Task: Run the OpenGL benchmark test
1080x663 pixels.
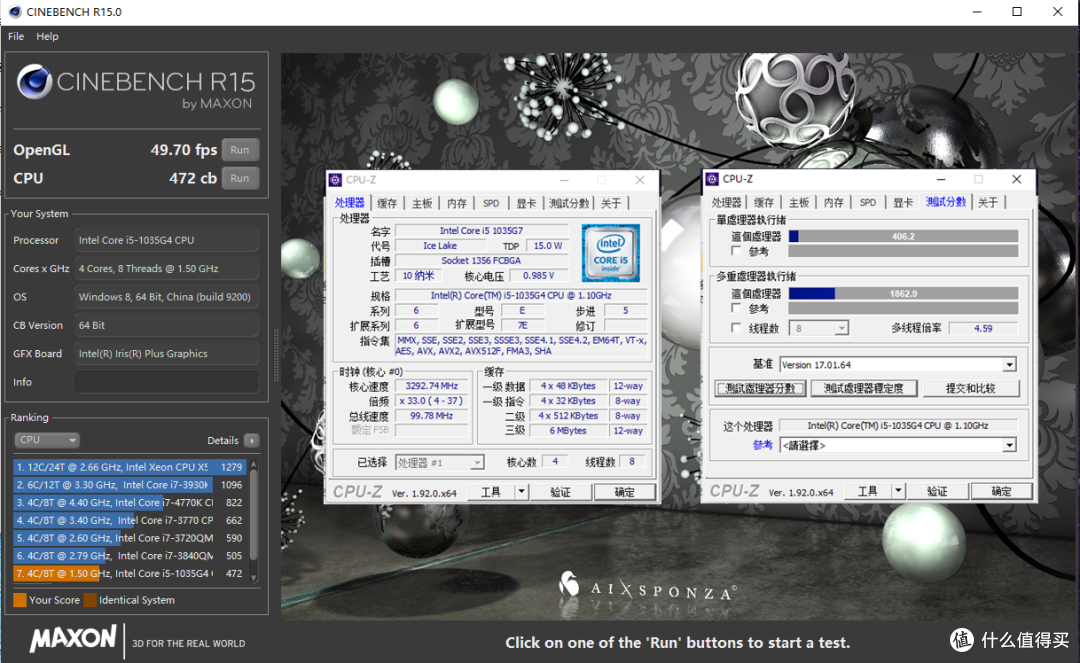Action: (240, 150)
